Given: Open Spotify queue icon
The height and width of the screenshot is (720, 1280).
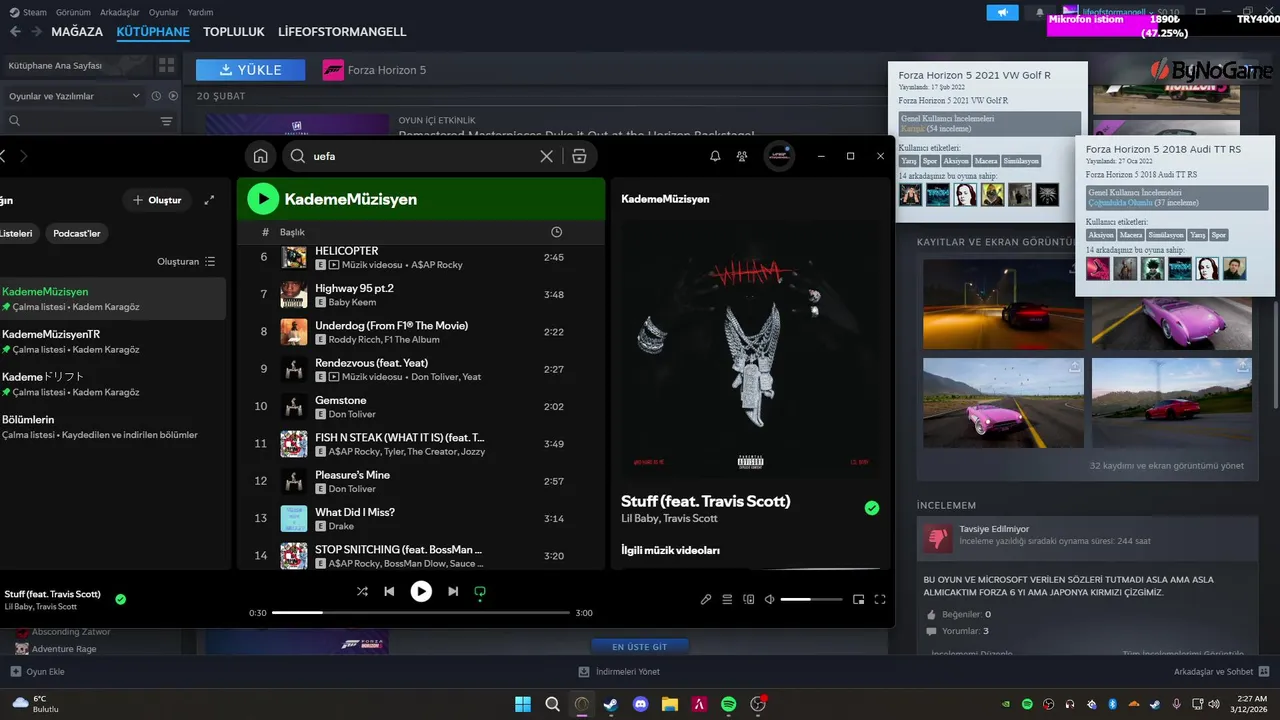Looking at the screenshot, I should click(x=727, y=600).
